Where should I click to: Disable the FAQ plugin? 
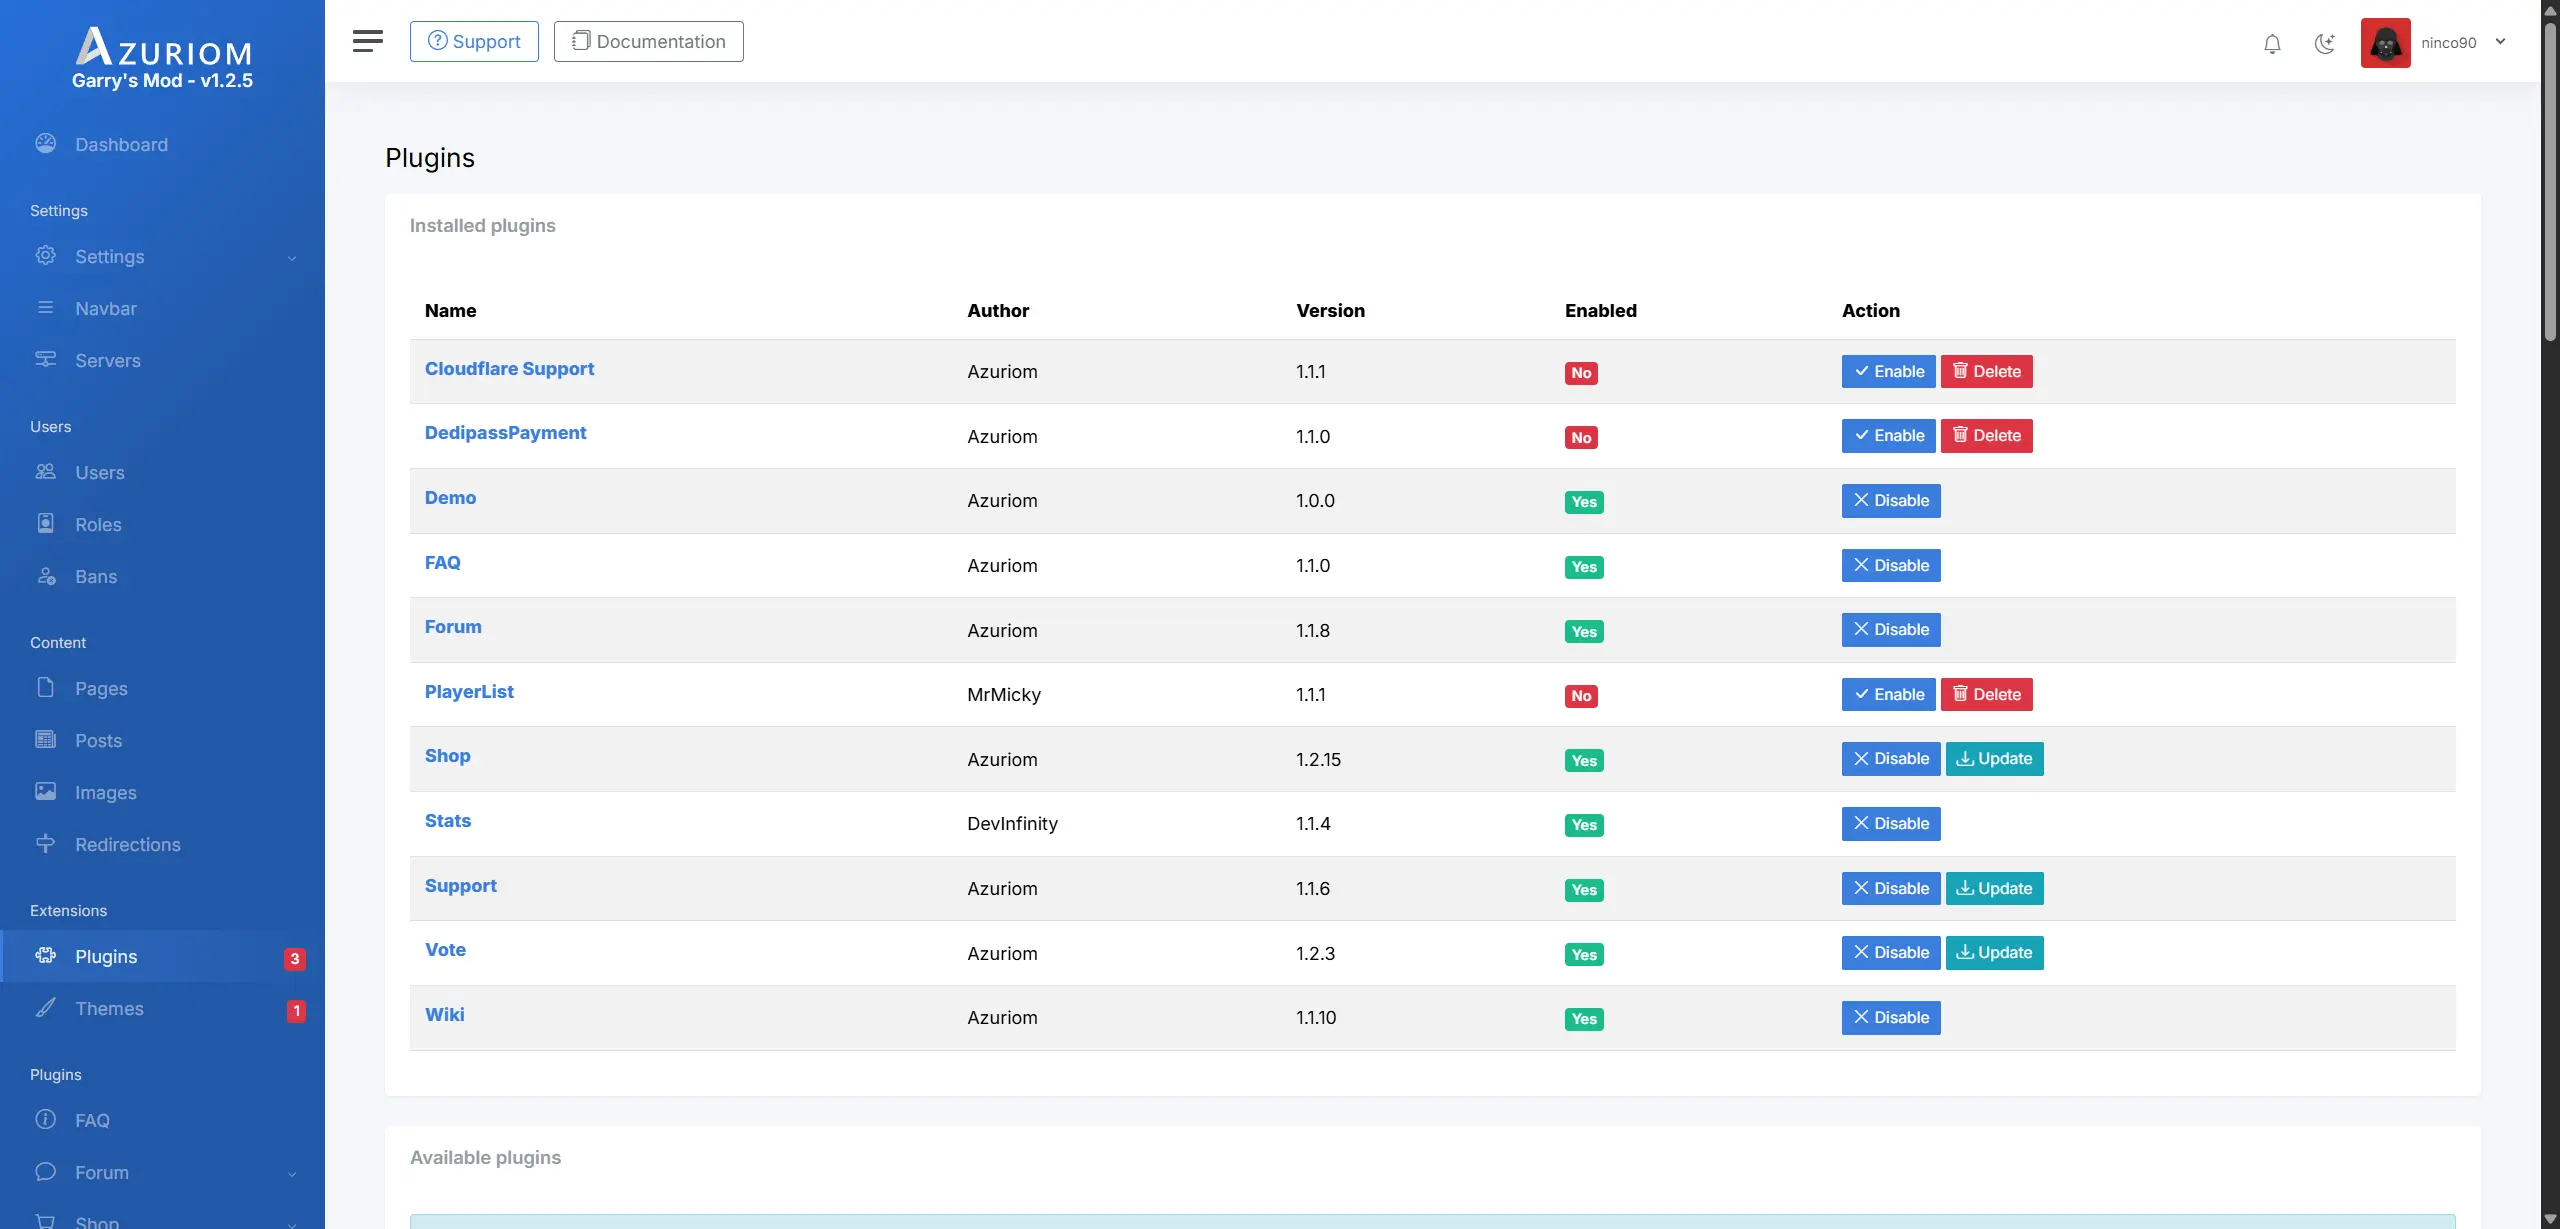tap(1891, 565)
